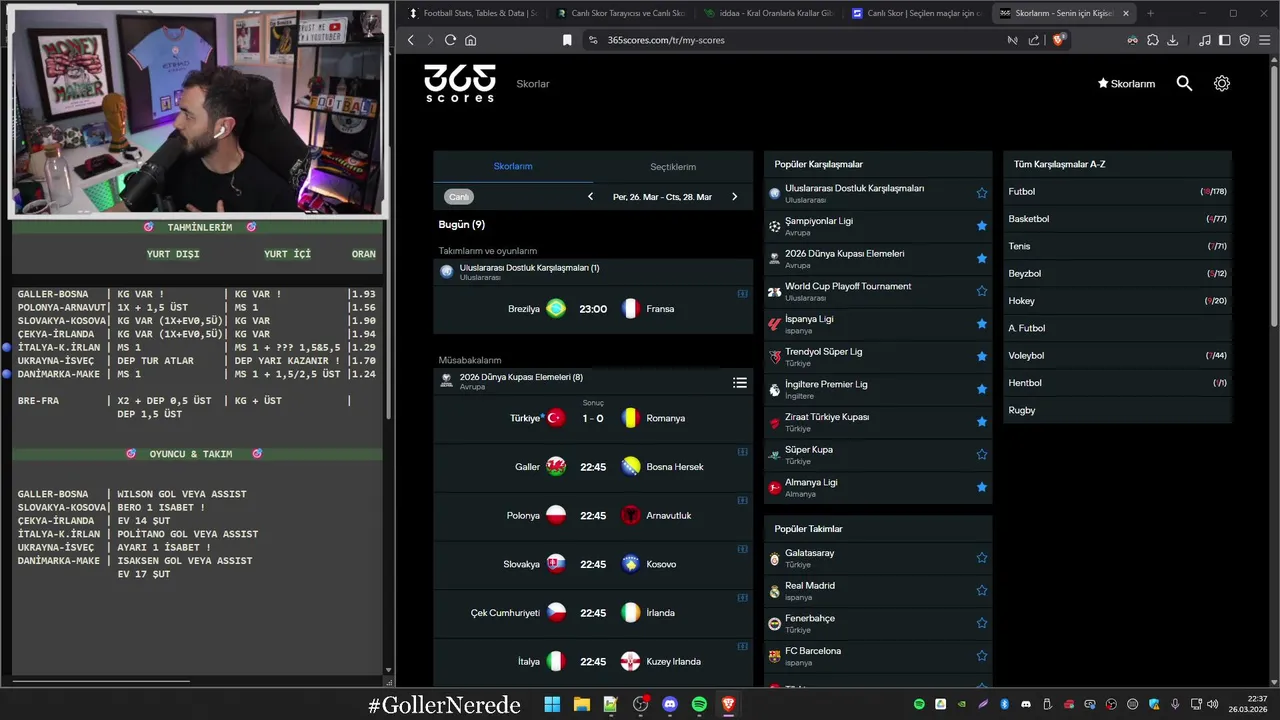Click Bluetooth icon in system tray
The width and height of the screenshot is (1280, 720).
pos(1005,705)
